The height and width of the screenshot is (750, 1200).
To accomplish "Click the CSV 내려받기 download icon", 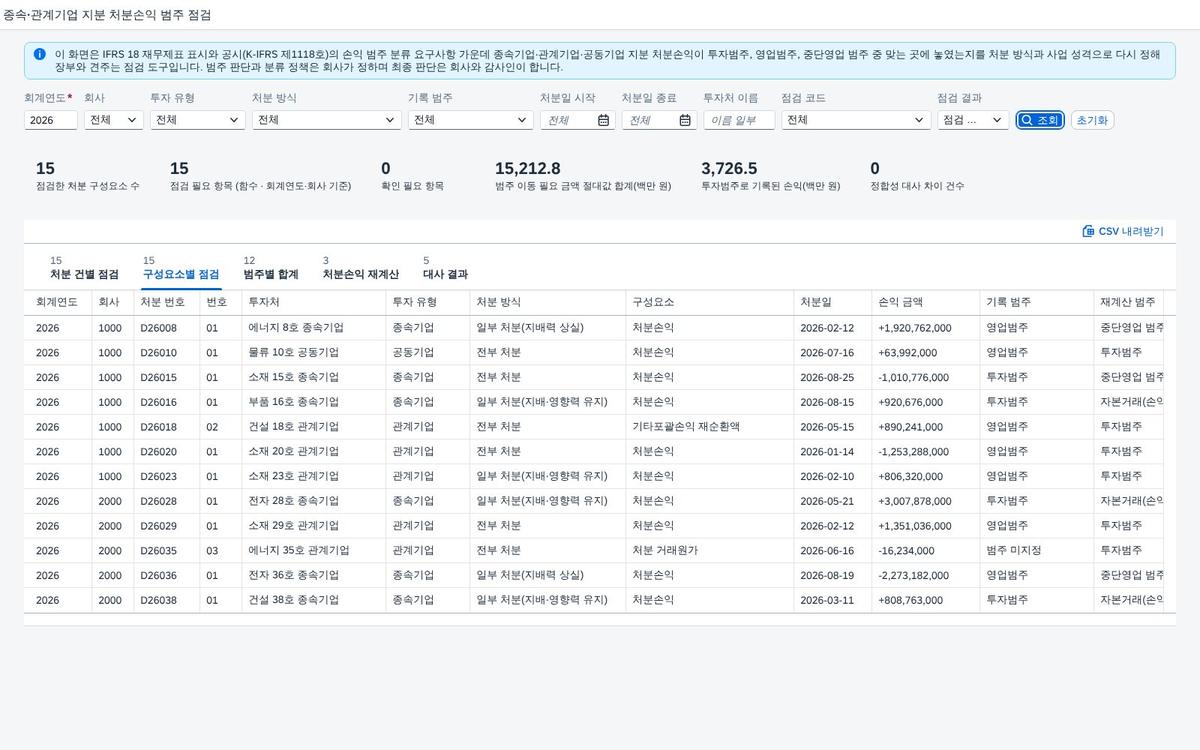I will pos(1088,231).
